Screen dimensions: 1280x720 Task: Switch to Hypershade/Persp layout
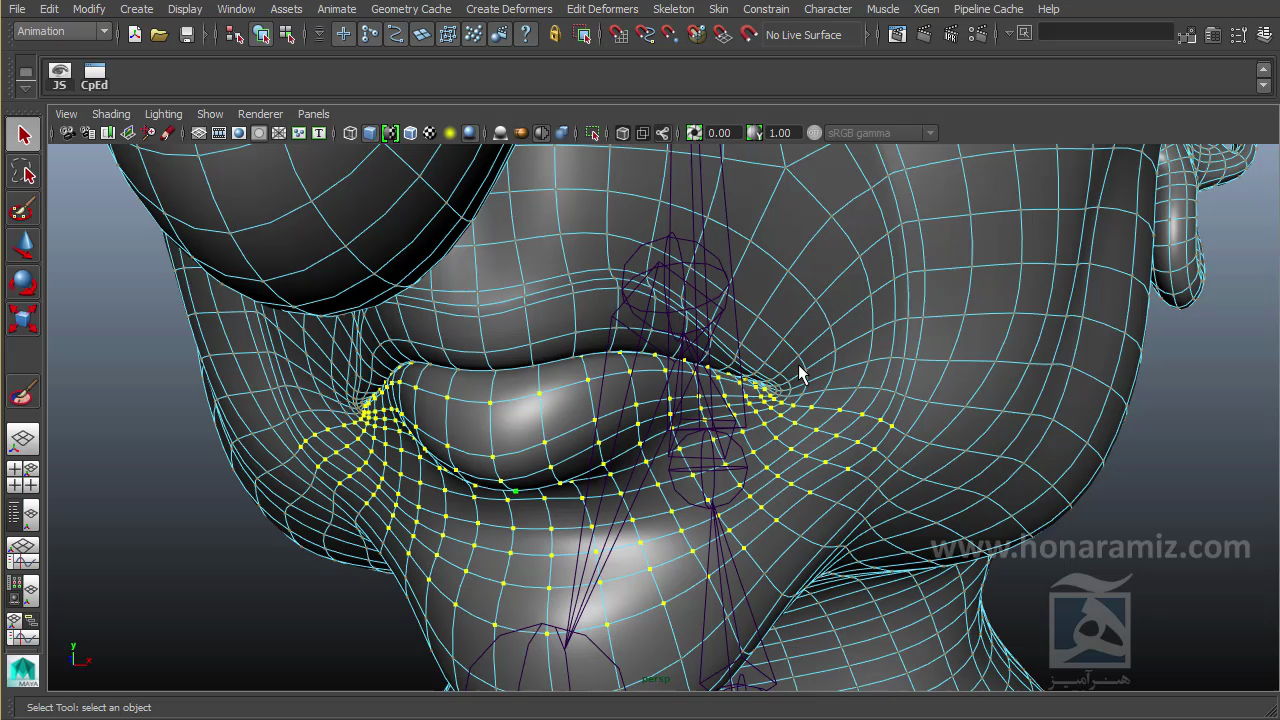pos(24,591)
